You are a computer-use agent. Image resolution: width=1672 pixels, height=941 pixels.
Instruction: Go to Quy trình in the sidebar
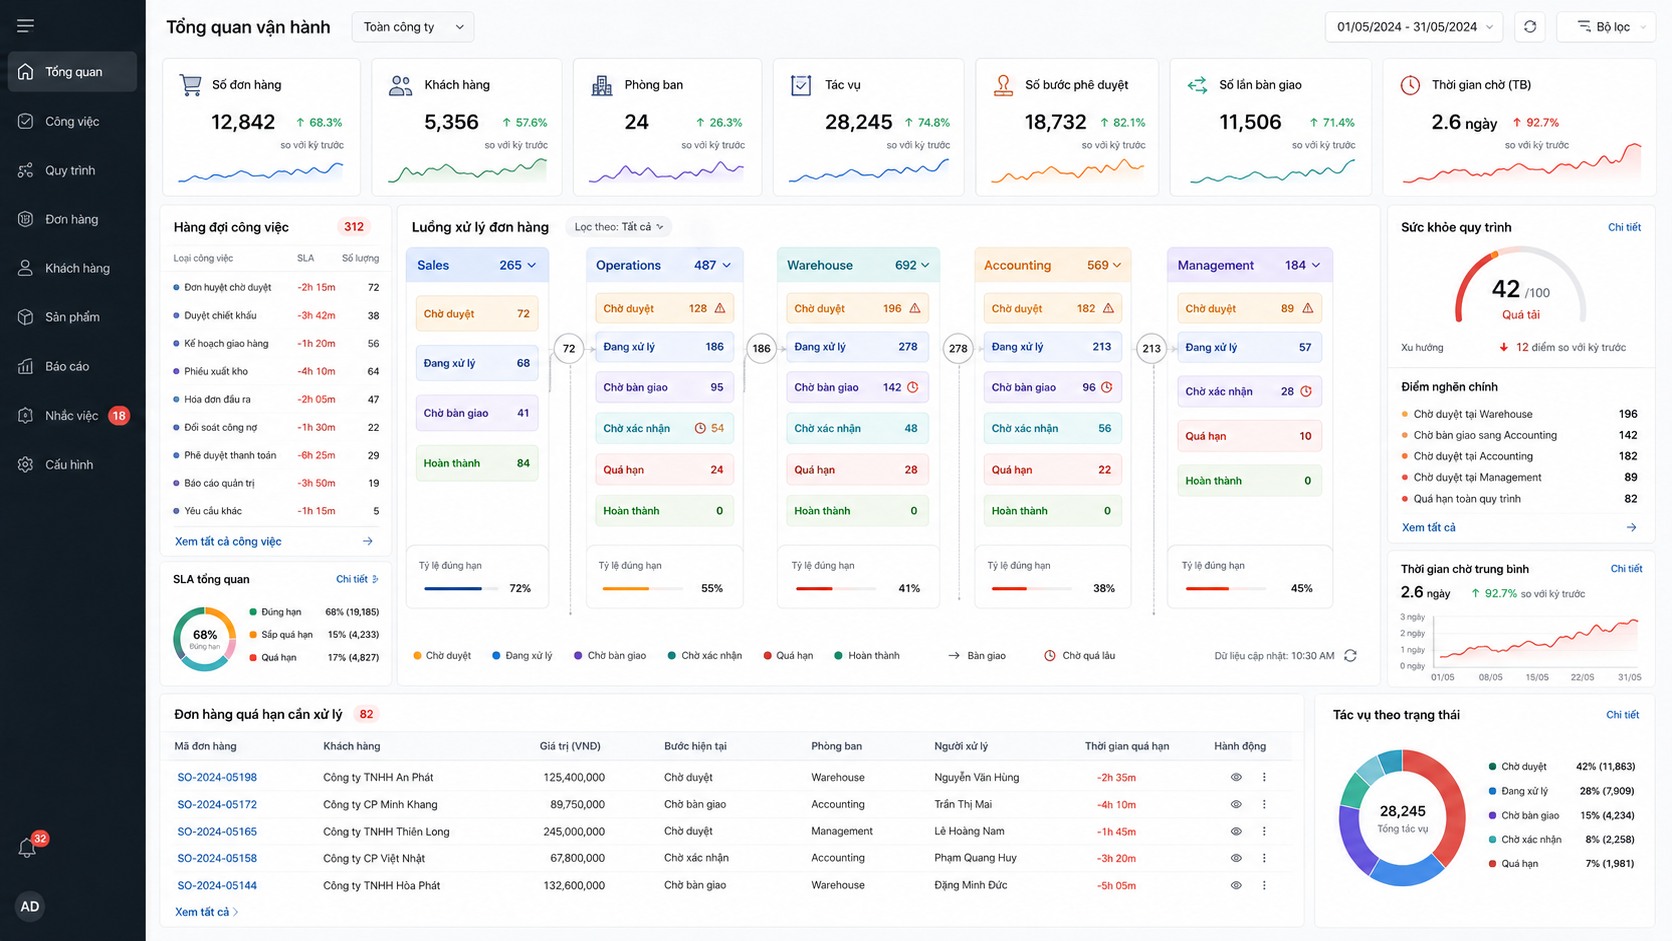(x=72, y=170)
